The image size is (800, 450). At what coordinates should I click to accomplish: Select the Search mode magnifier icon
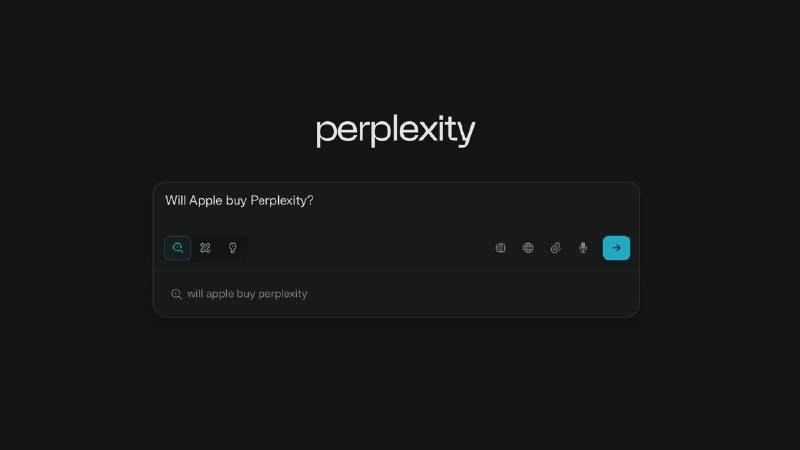178,248
